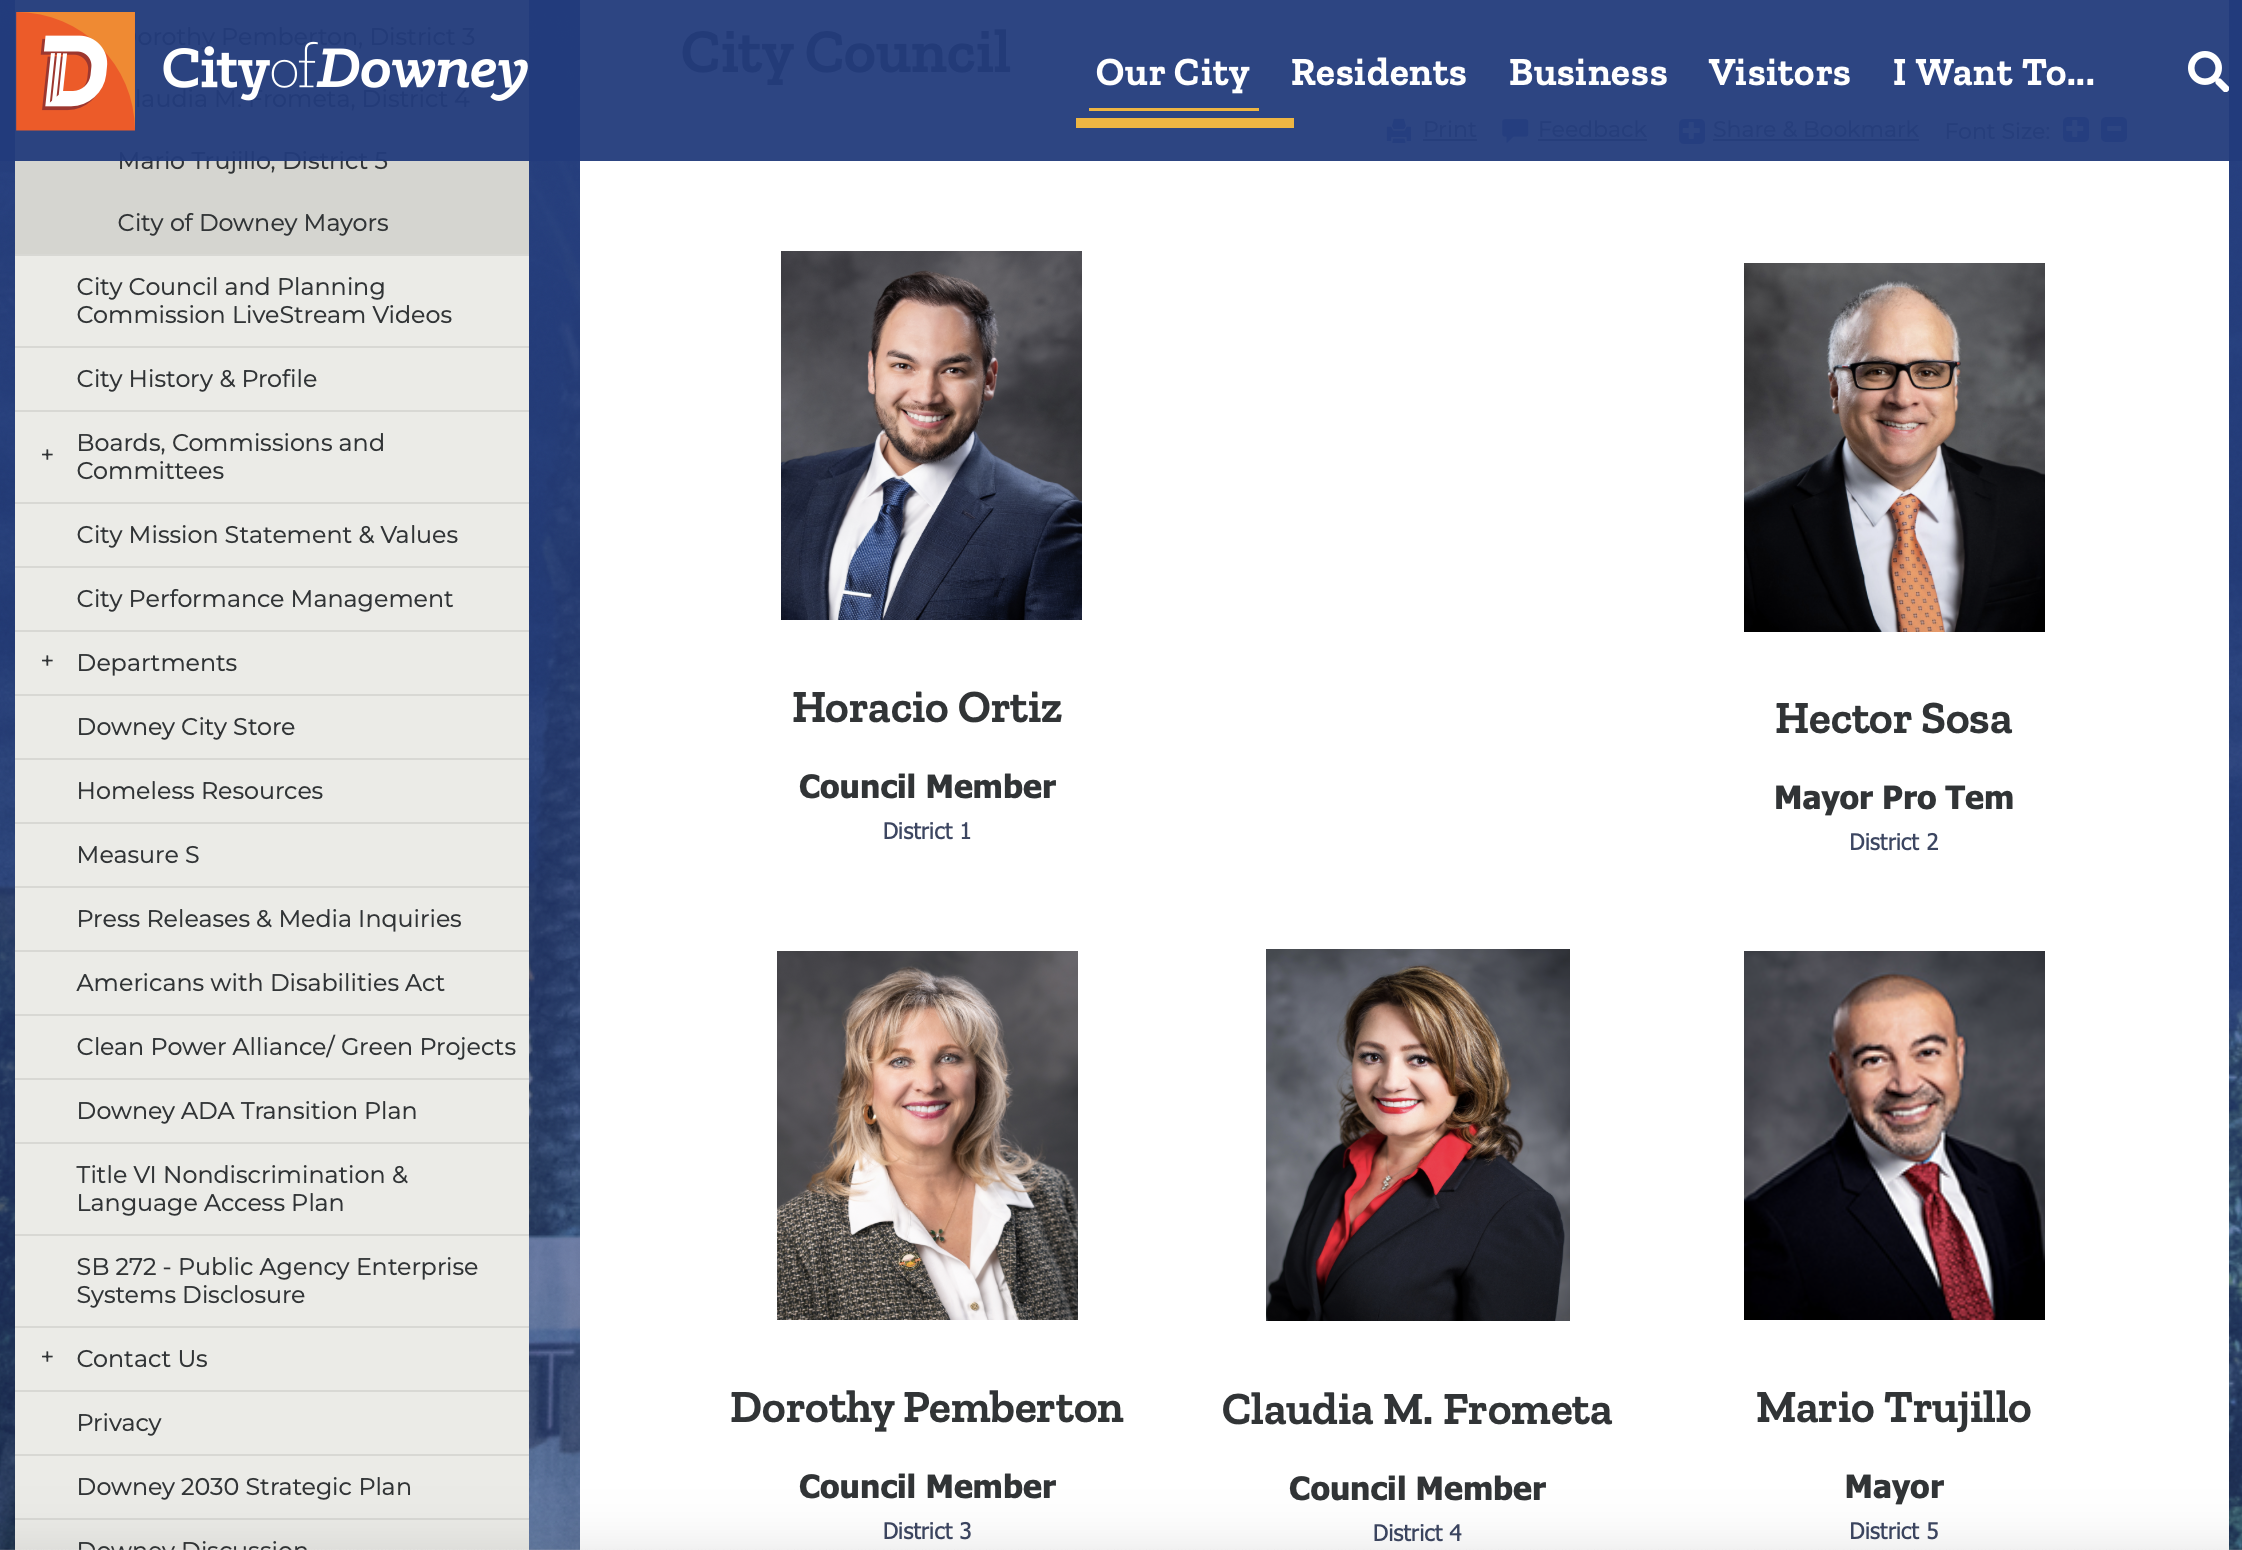
Task: Expand the Contact Us plus icon
Action: click(47, 1357)
